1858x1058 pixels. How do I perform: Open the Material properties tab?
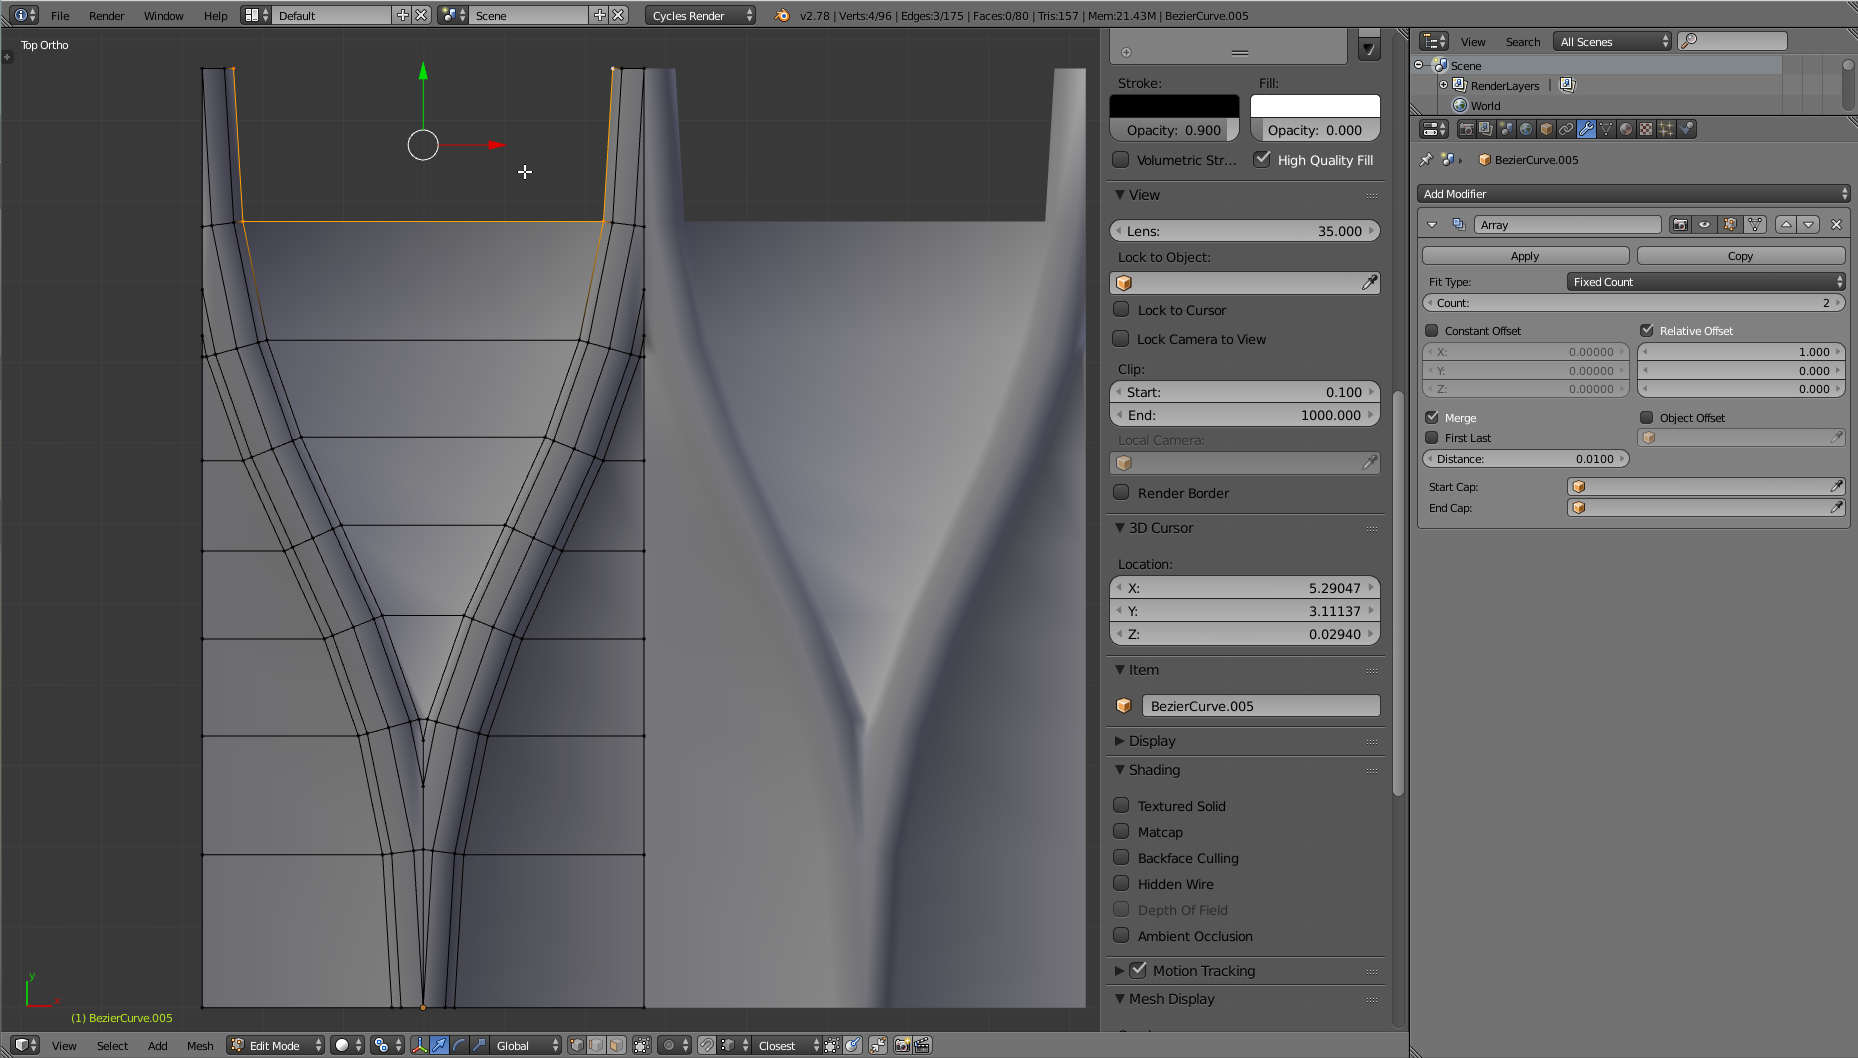tap(1626, 129)
